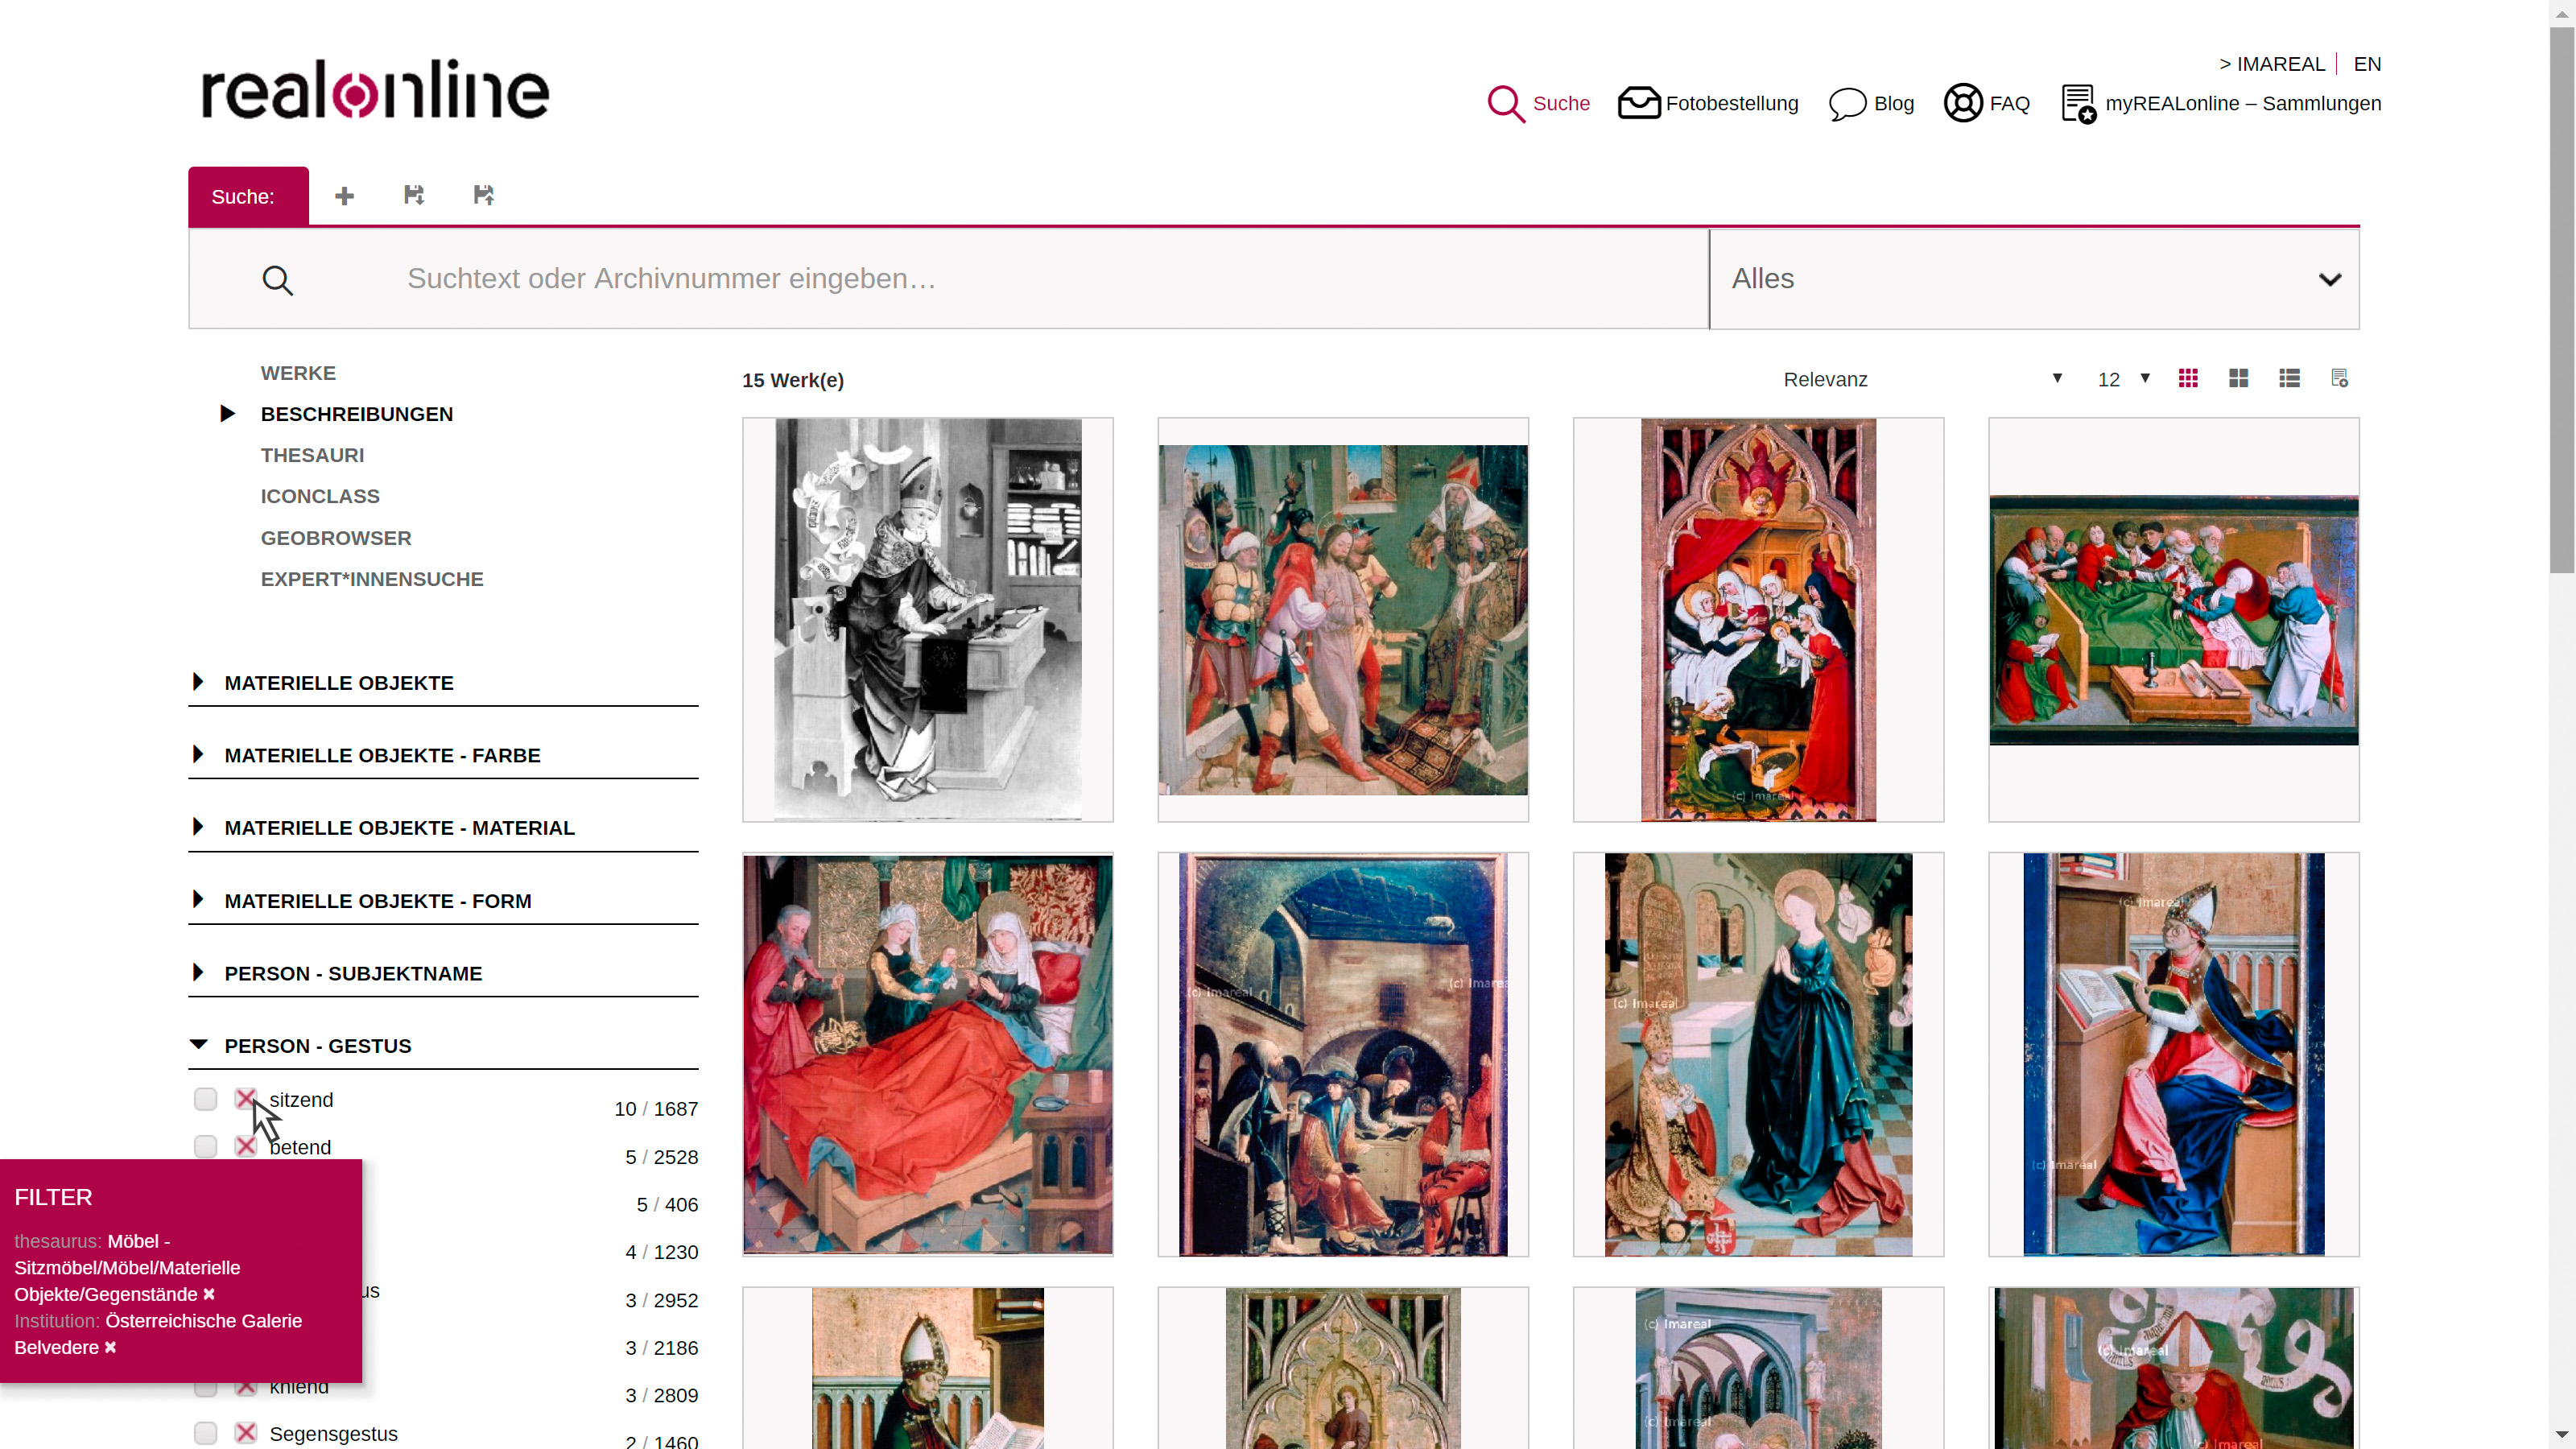Open THESAURI in the side menu

point(312,455)
